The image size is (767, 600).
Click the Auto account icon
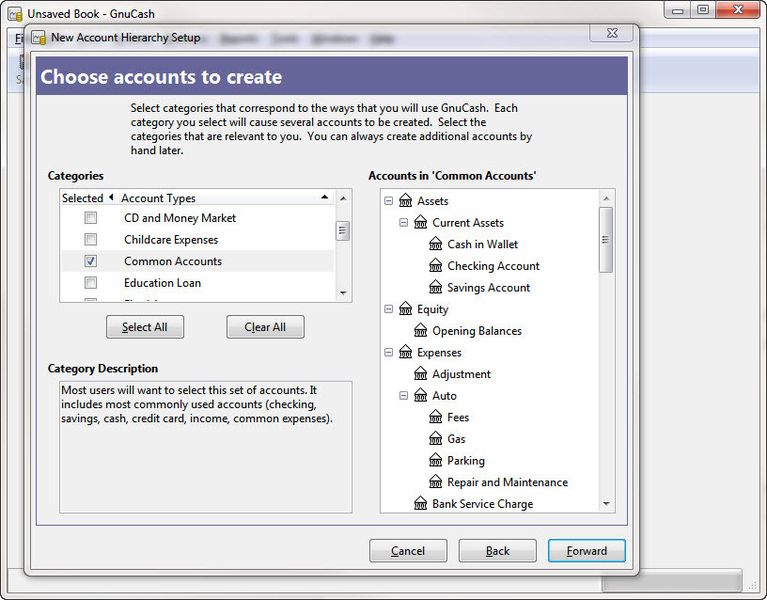point(421,395)
